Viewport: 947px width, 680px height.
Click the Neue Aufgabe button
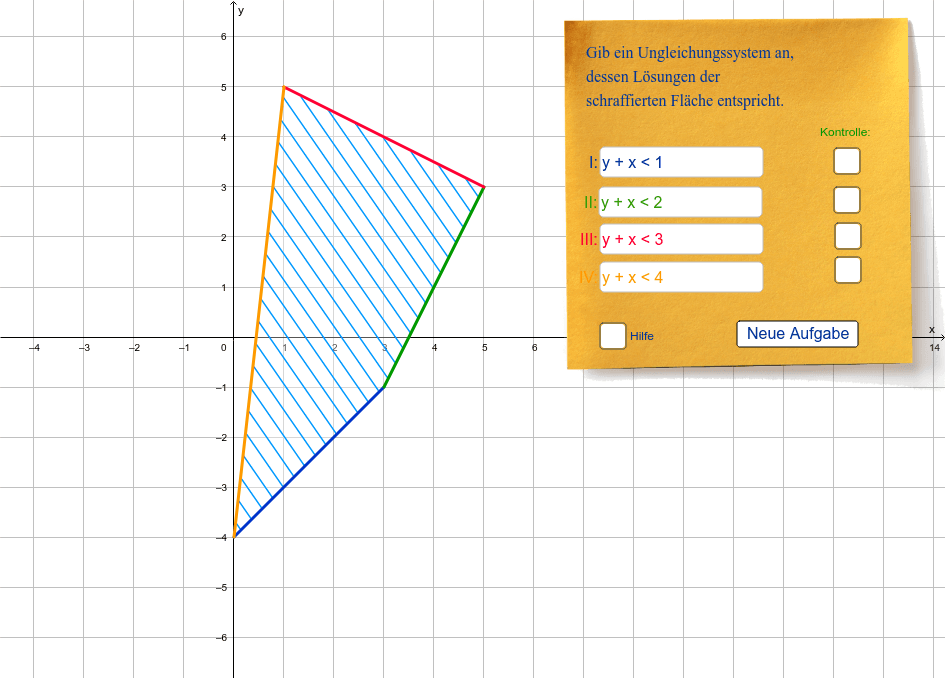click(x=797, y=334)
